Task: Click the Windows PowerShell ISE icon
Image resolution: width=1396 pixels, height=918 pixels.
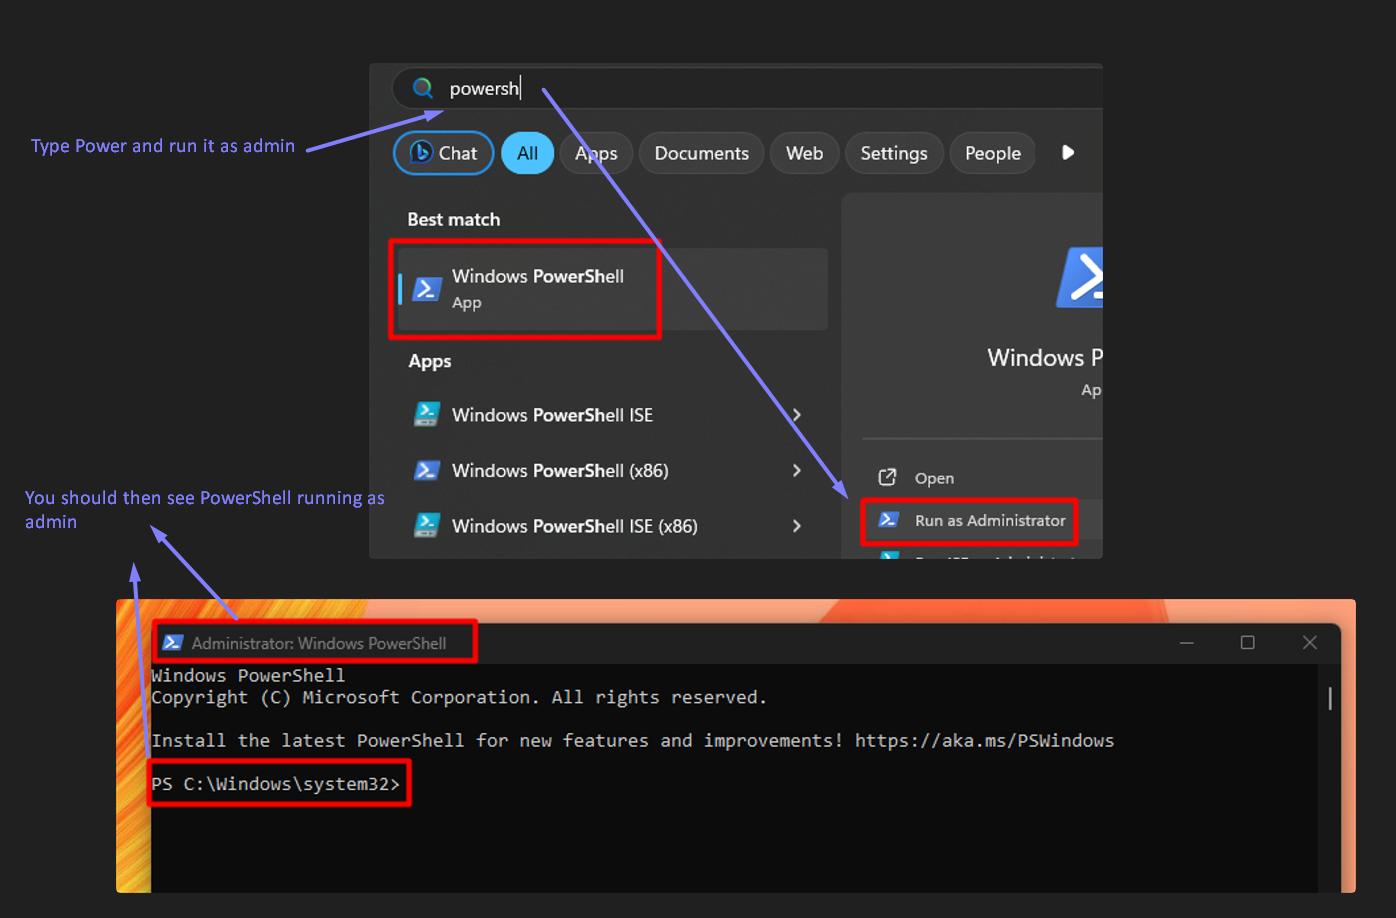Action: [427, 414]
